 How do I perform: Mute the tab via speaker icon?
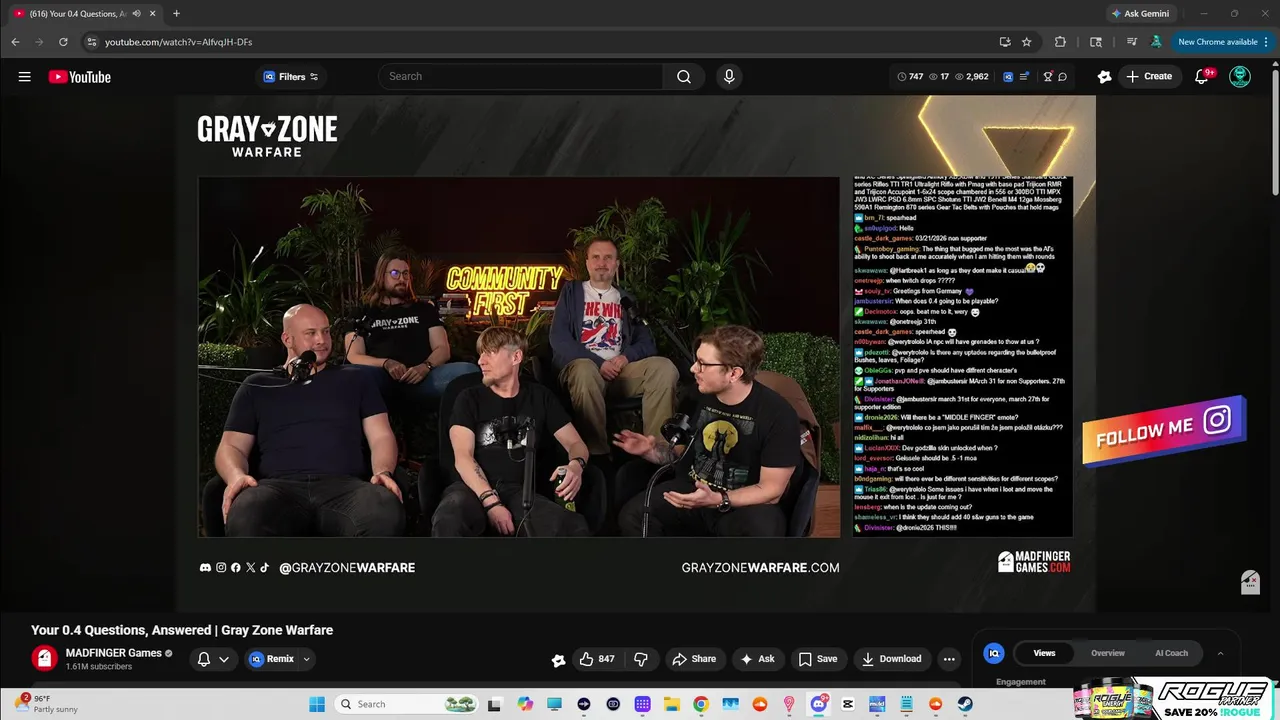click(x=136, y=13)
